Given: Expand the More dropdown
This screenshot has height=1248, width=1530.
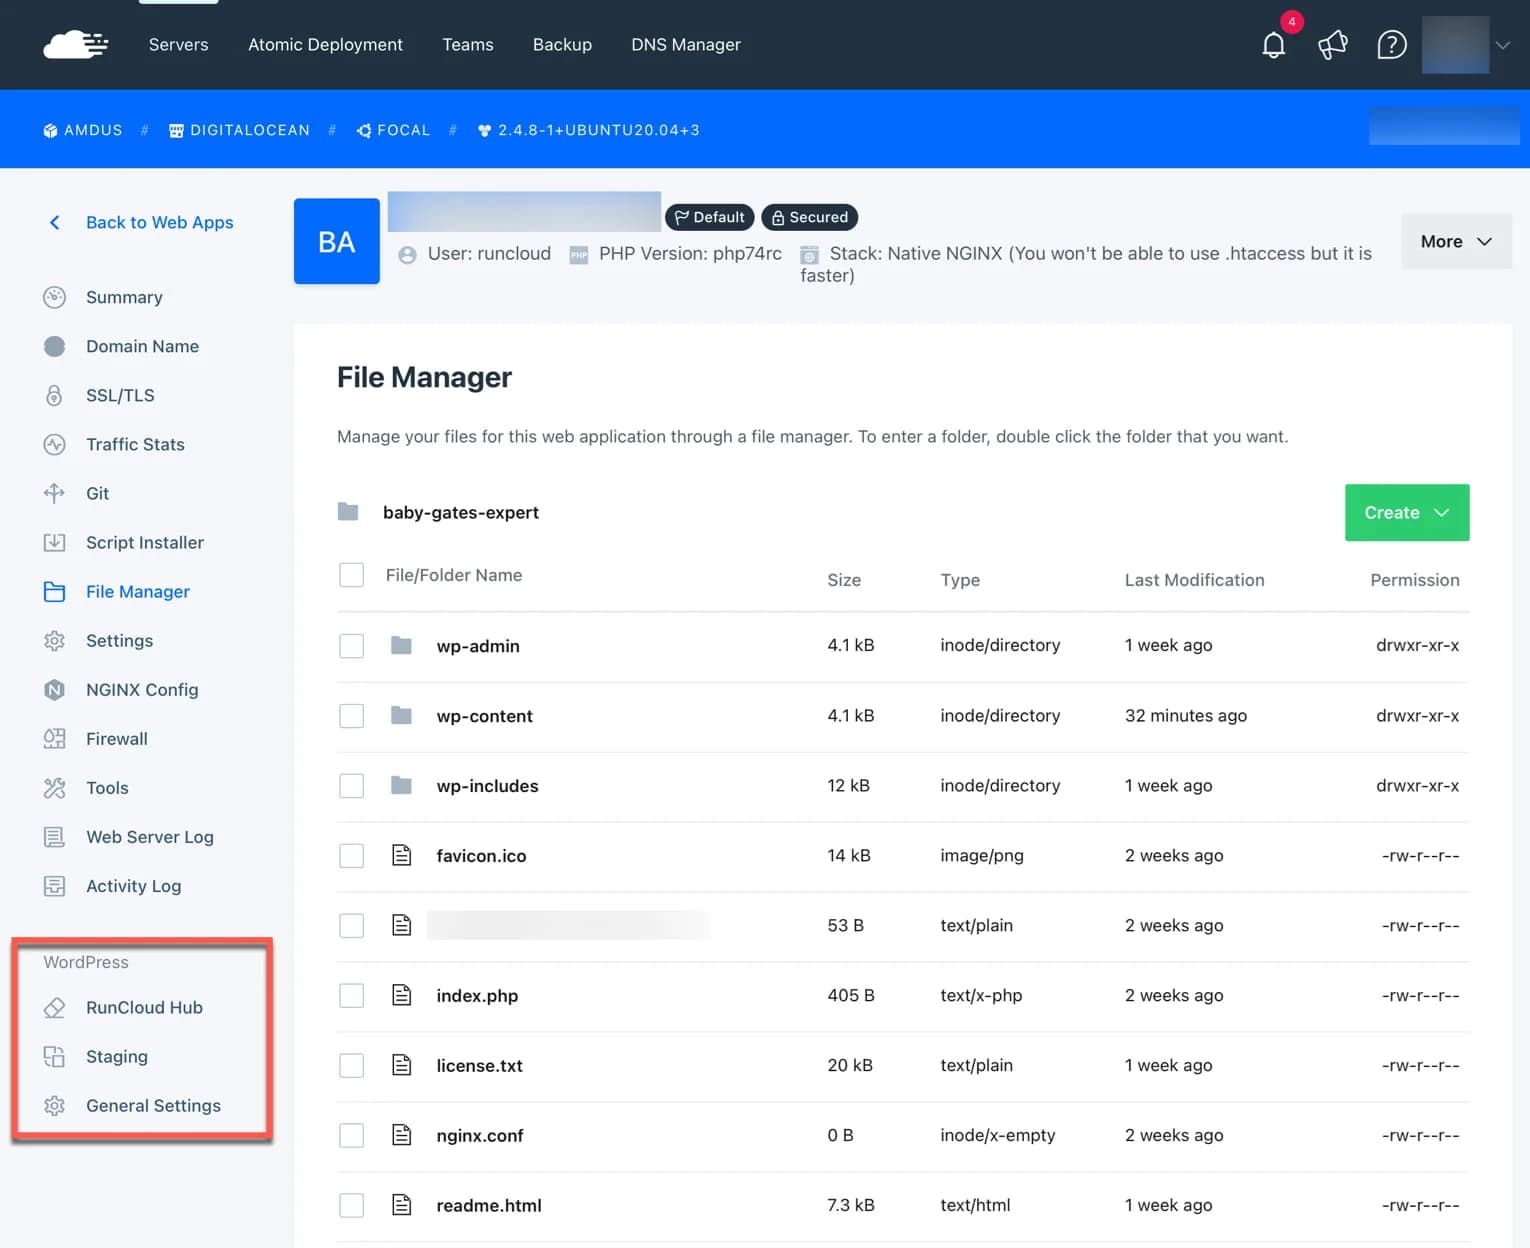Looking at the screenshot, I should [x=1455, y=241].
